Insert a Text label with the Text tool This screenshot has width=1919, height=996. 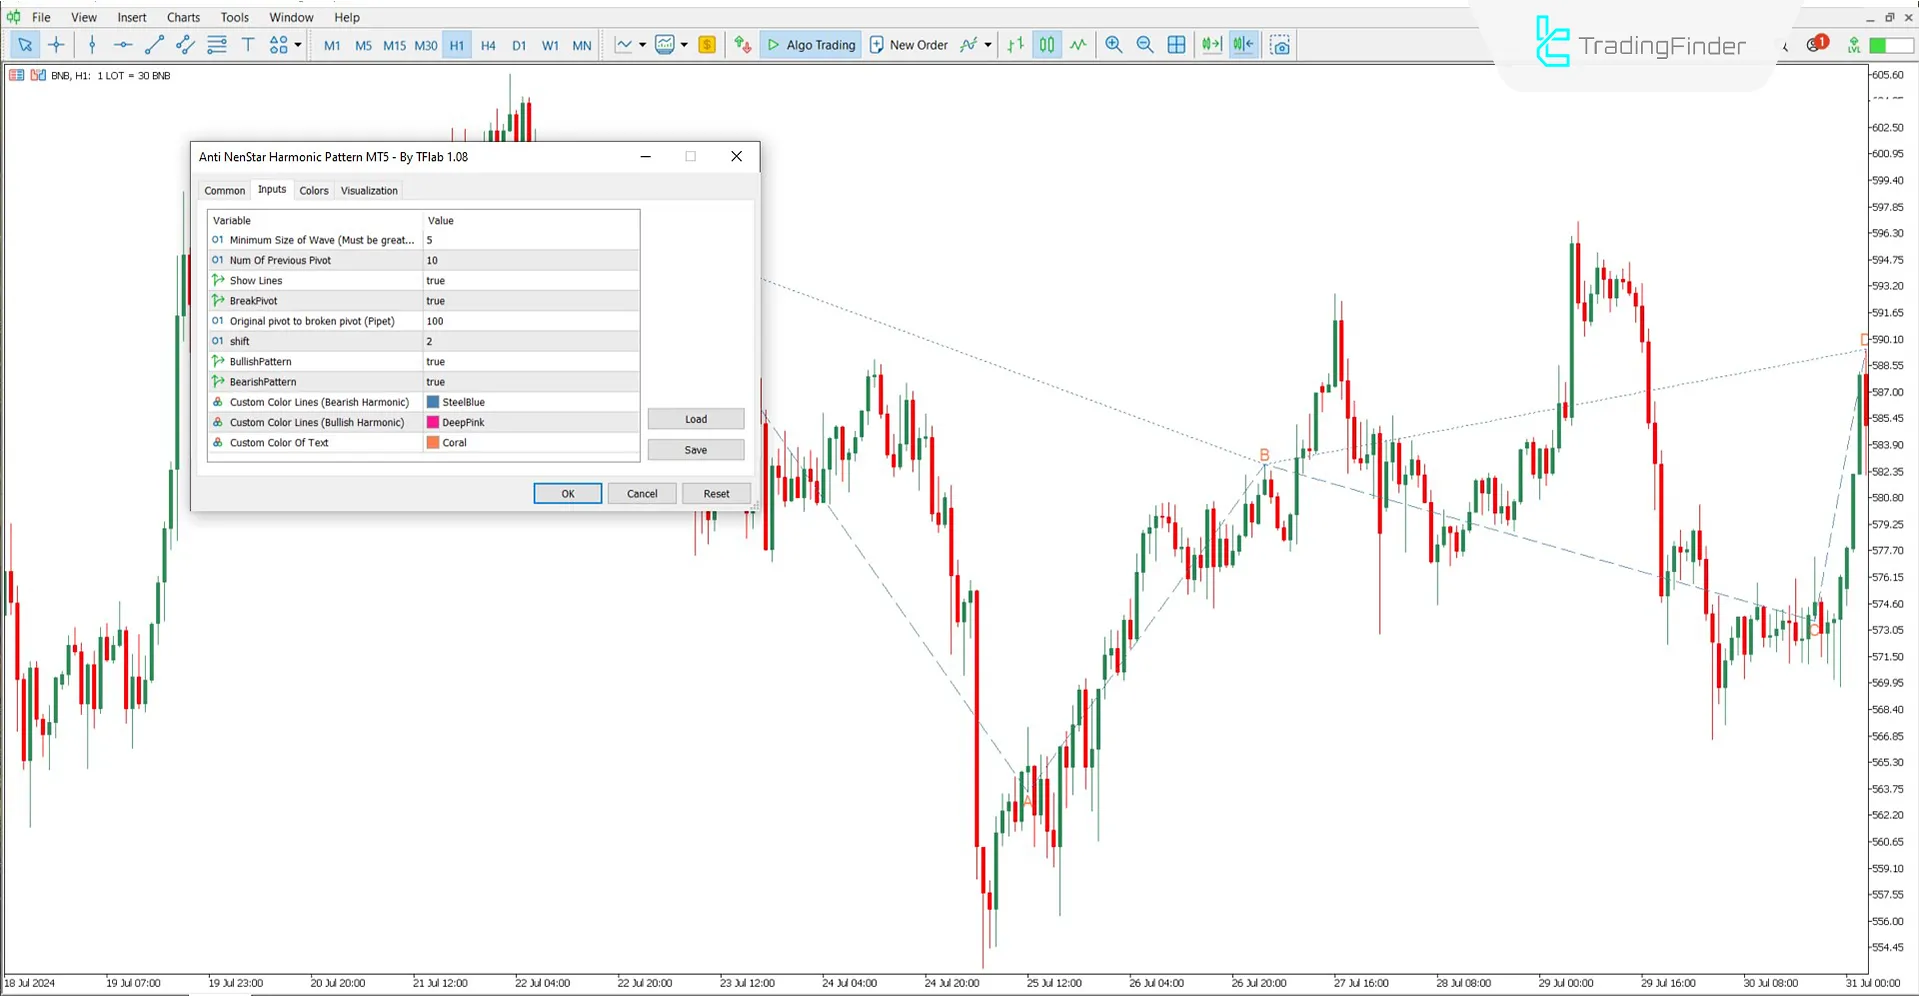pos(248,44)
